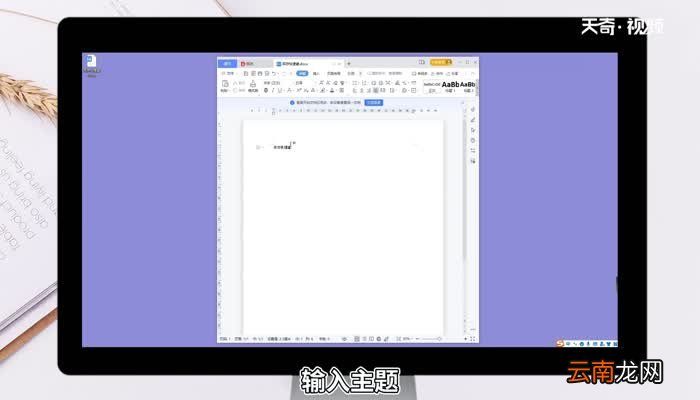Switch to the References ribbon tab

(351, 73)
